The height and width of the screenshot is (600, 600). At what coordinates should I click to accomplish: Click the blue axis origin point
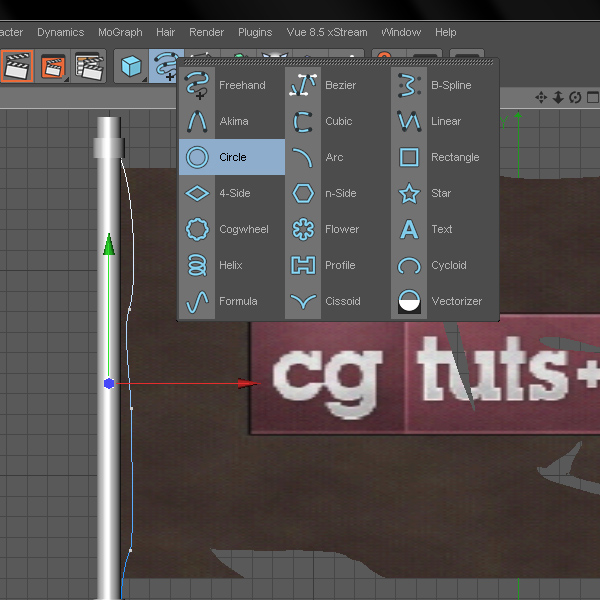point(109,383)
